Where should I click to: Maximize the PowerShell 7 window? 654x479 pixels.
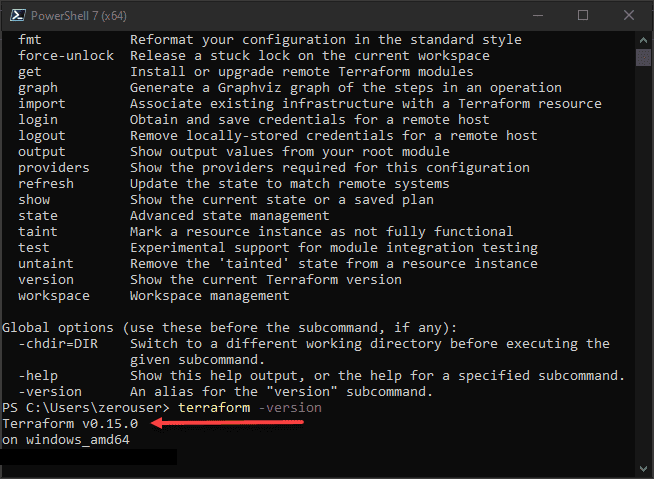[x=583, y=14]
